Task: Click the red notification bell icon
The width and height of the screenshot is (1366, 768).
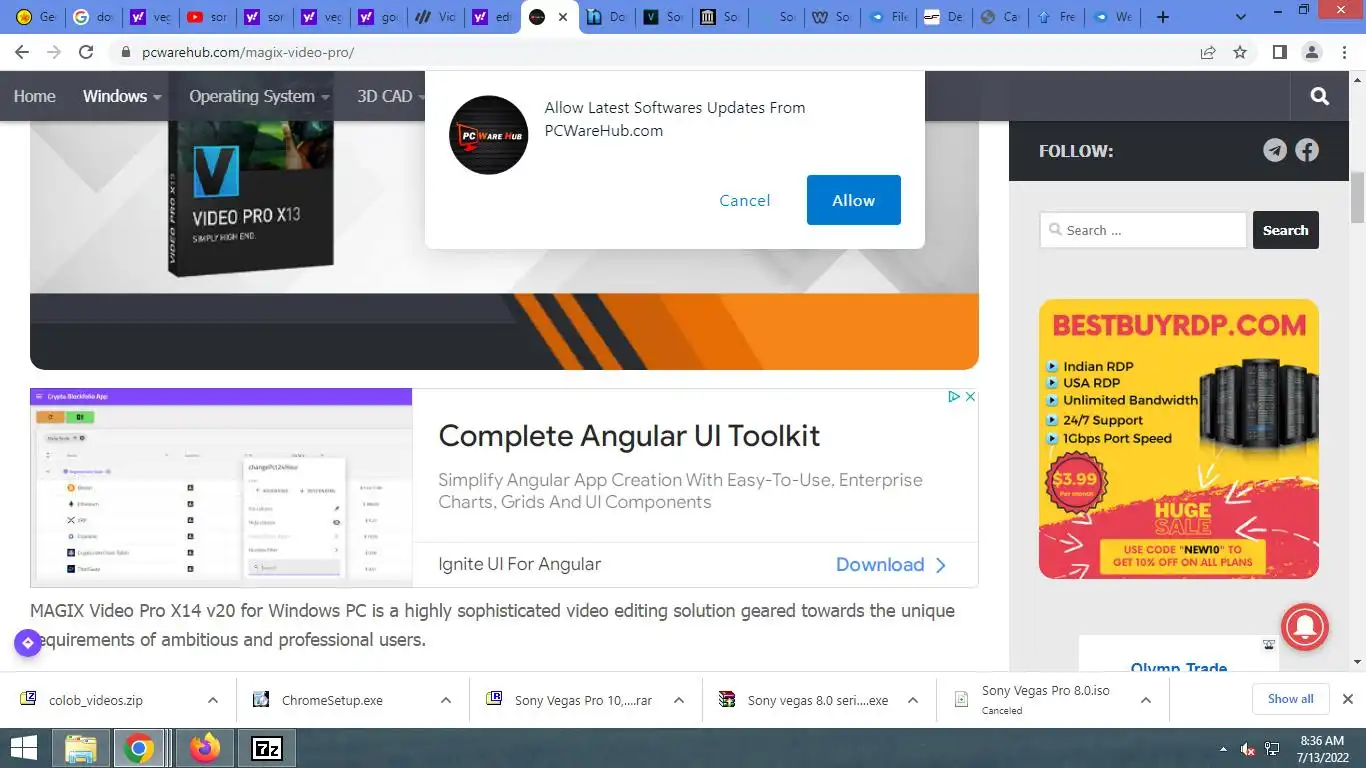Action: click(1304, 627)
